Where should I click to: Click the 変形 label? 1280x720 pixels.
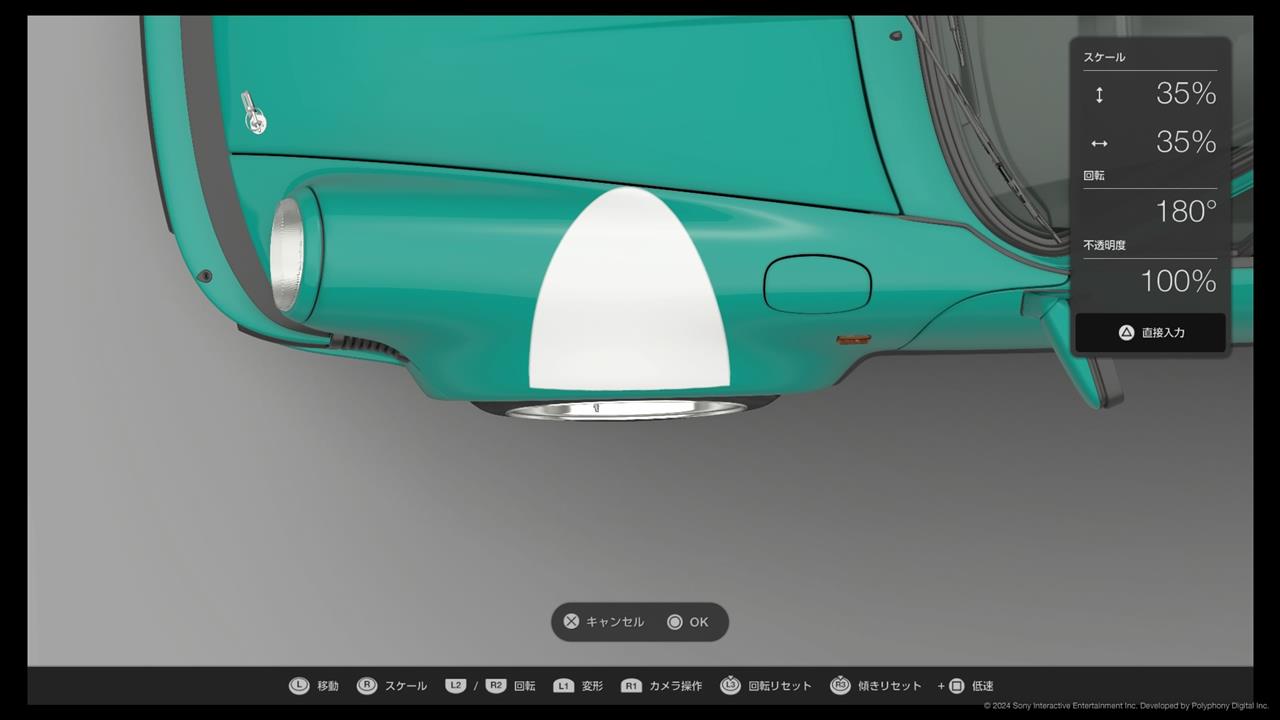[592, 686]
